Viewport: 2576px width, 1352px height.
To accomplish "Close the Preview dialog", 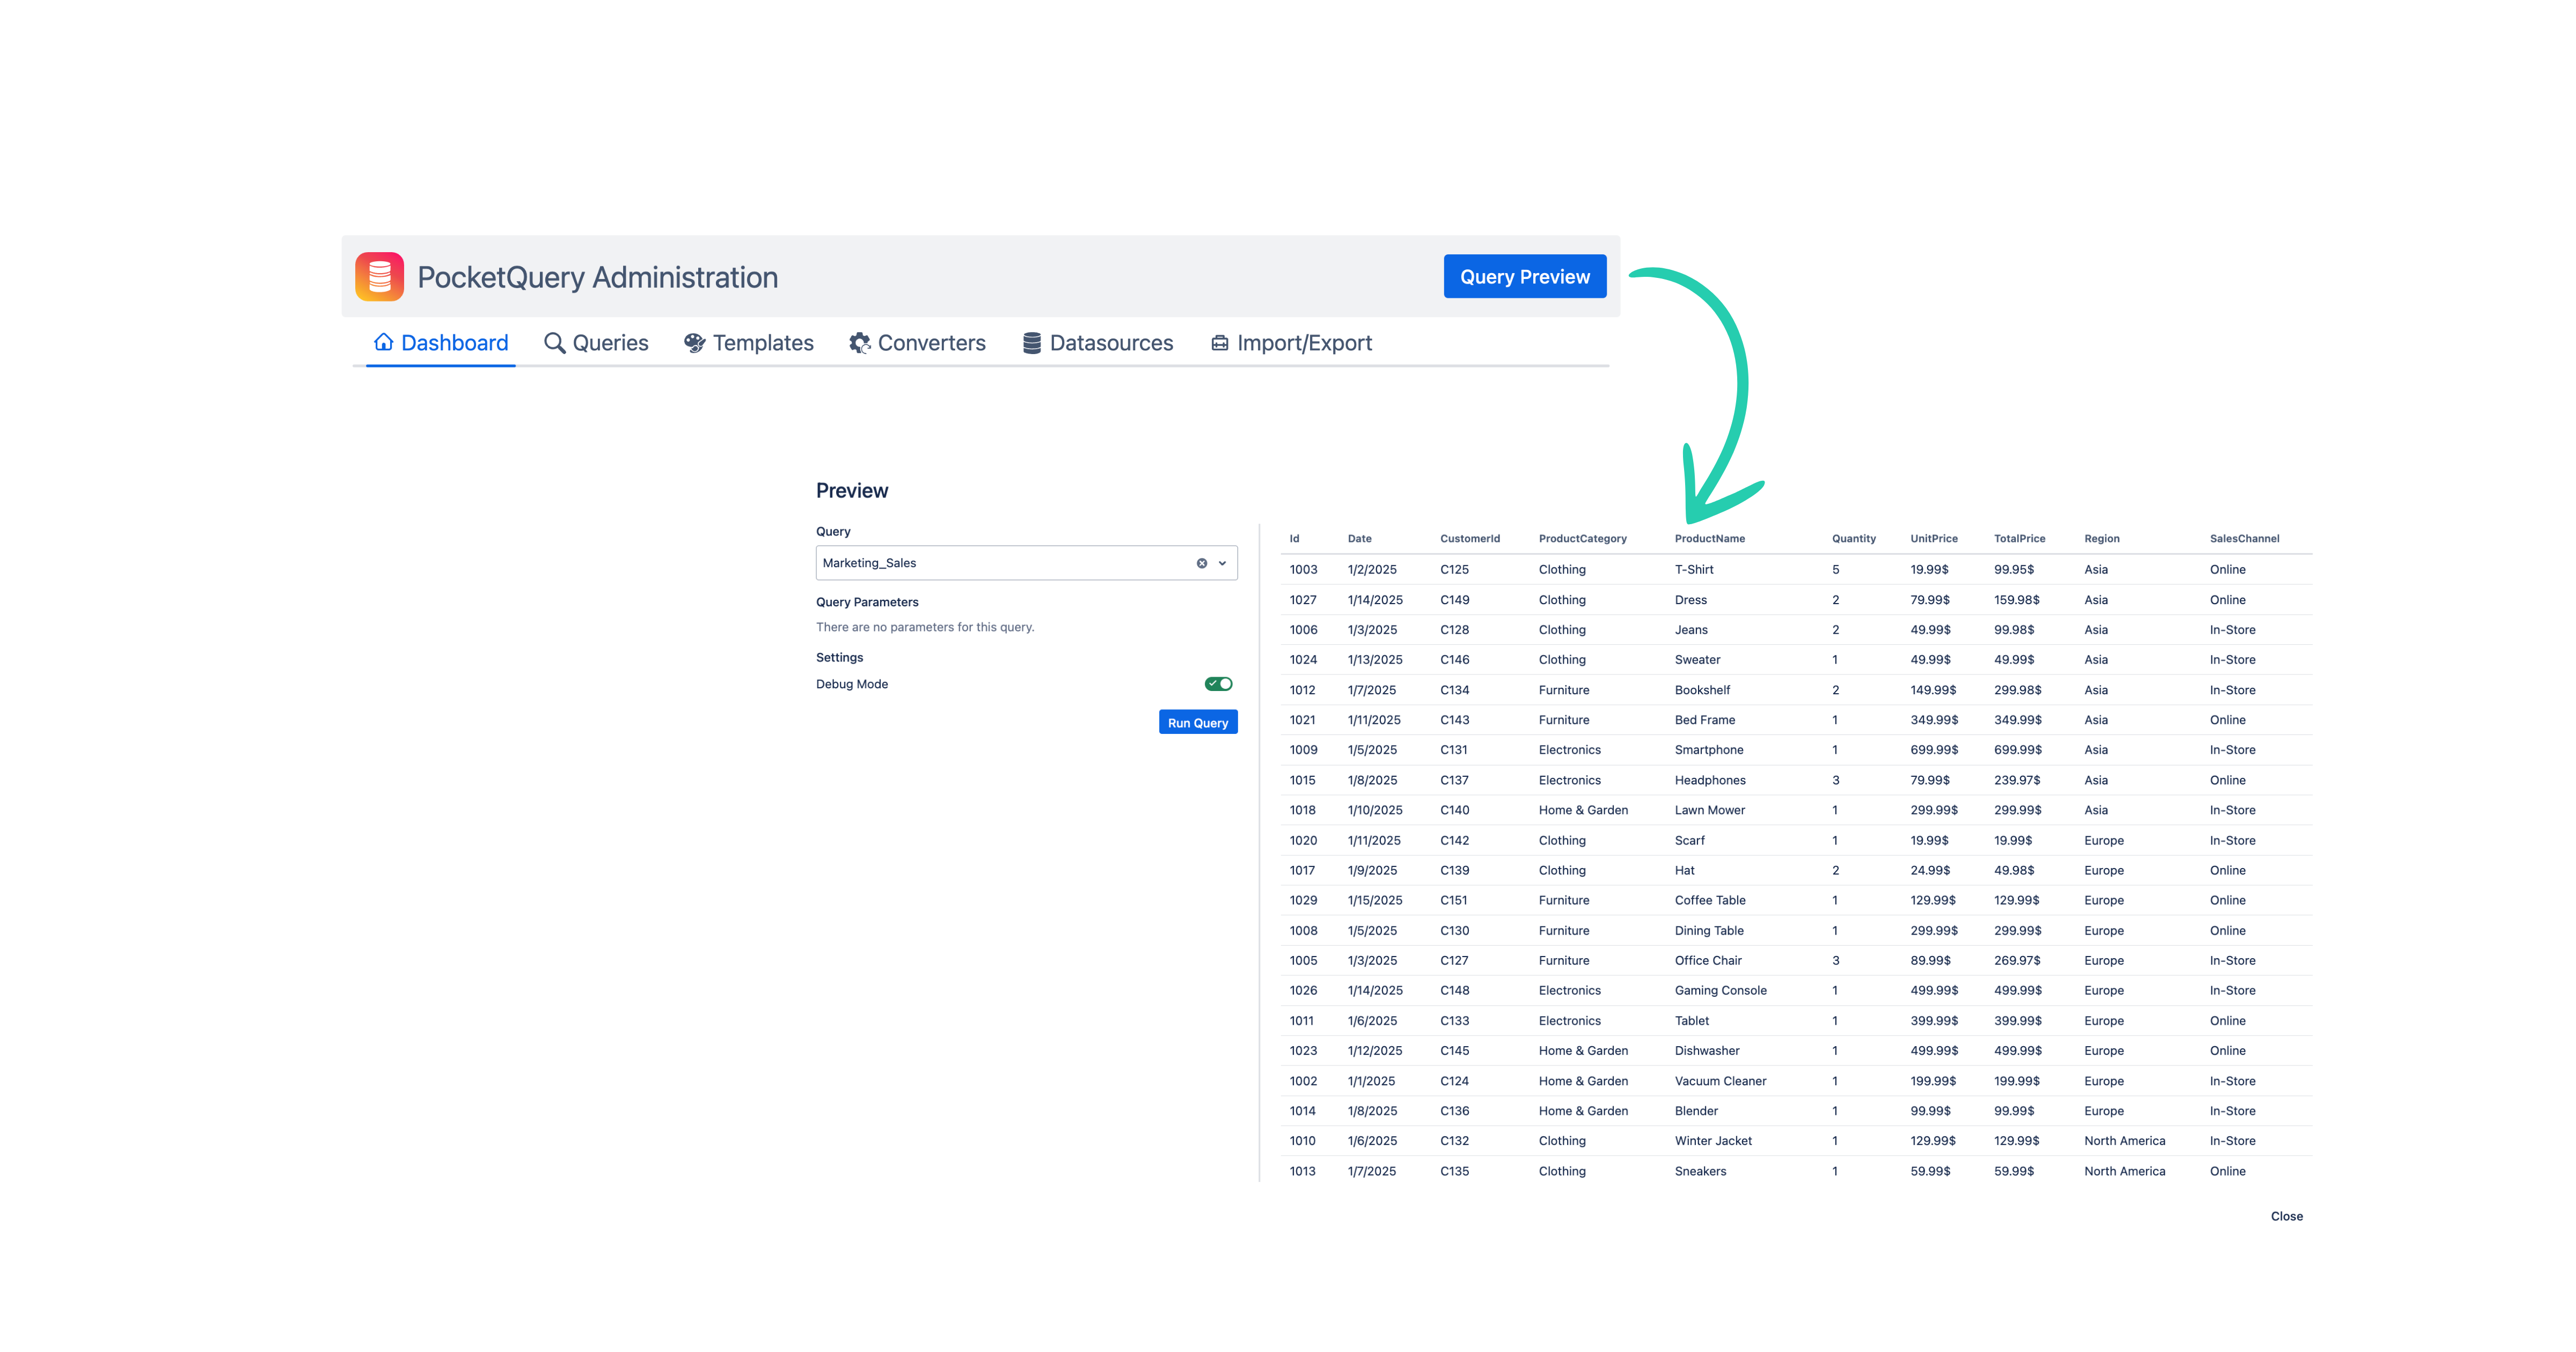I will coord(2286,1216).
